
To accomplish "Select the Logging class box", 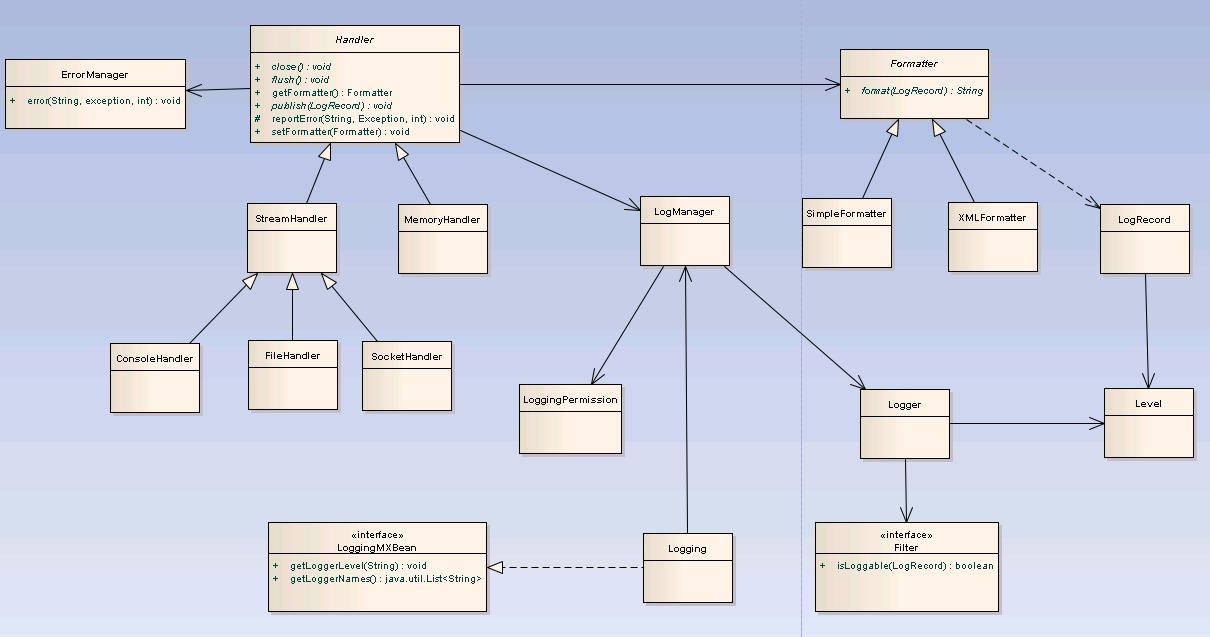I will pos(687,567).
